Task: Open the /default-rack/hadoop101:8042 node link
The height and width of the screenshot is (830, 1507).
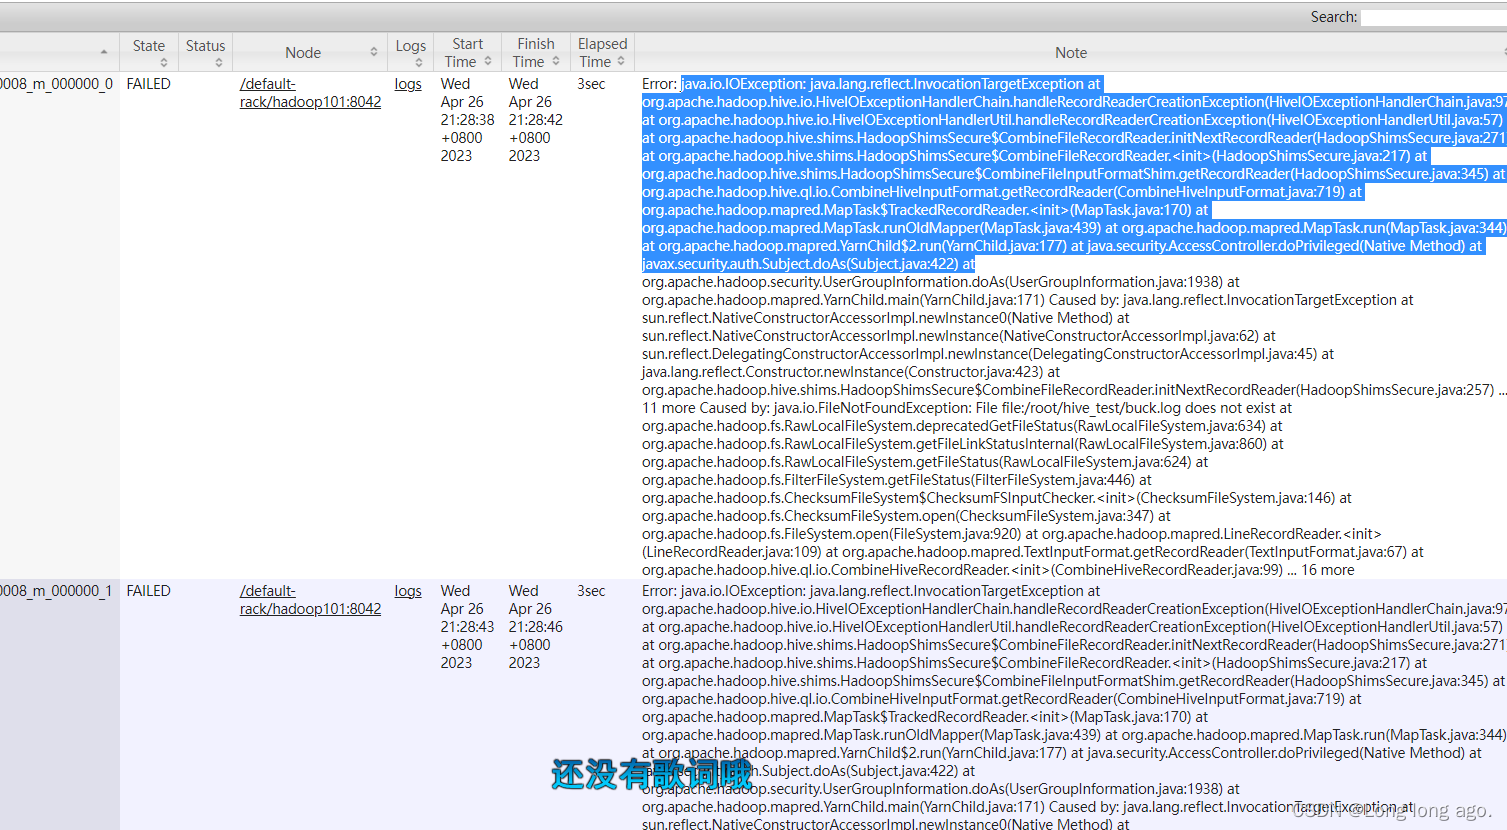Action: pos(309,92)
